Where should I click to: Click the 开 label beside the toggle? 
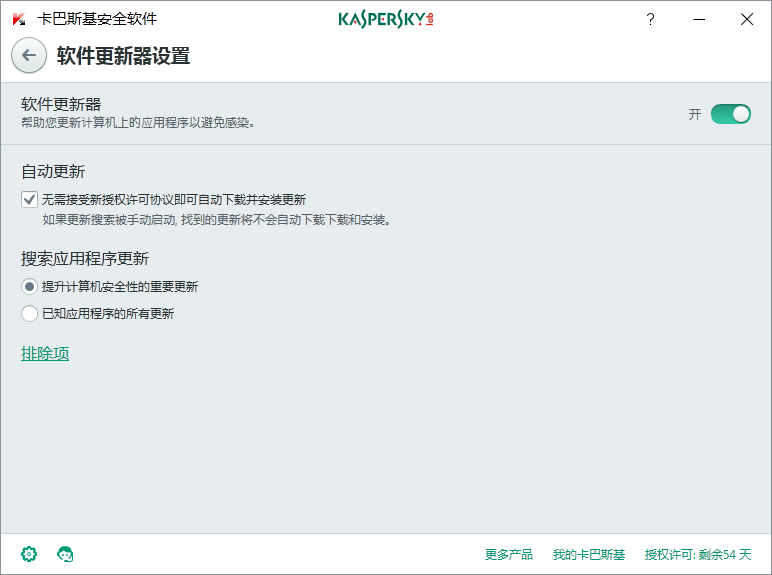coord(695,114)
